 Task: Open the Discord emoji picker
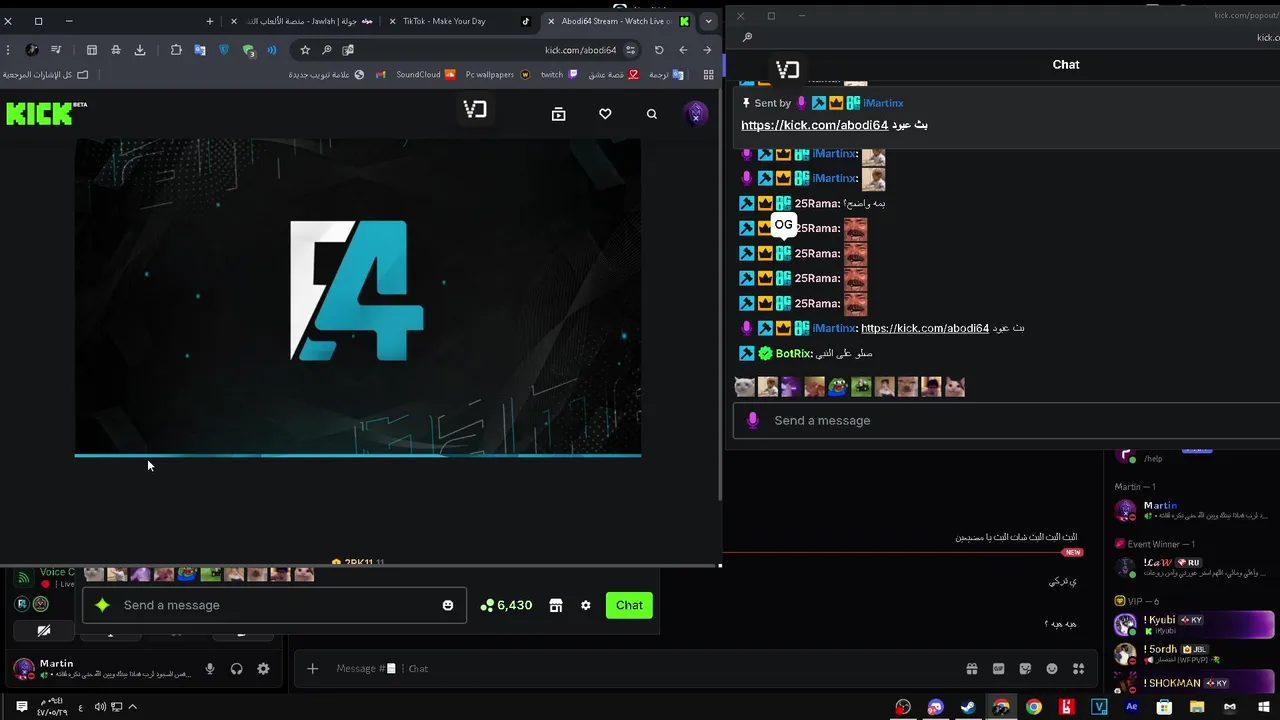coord(1052,669)
